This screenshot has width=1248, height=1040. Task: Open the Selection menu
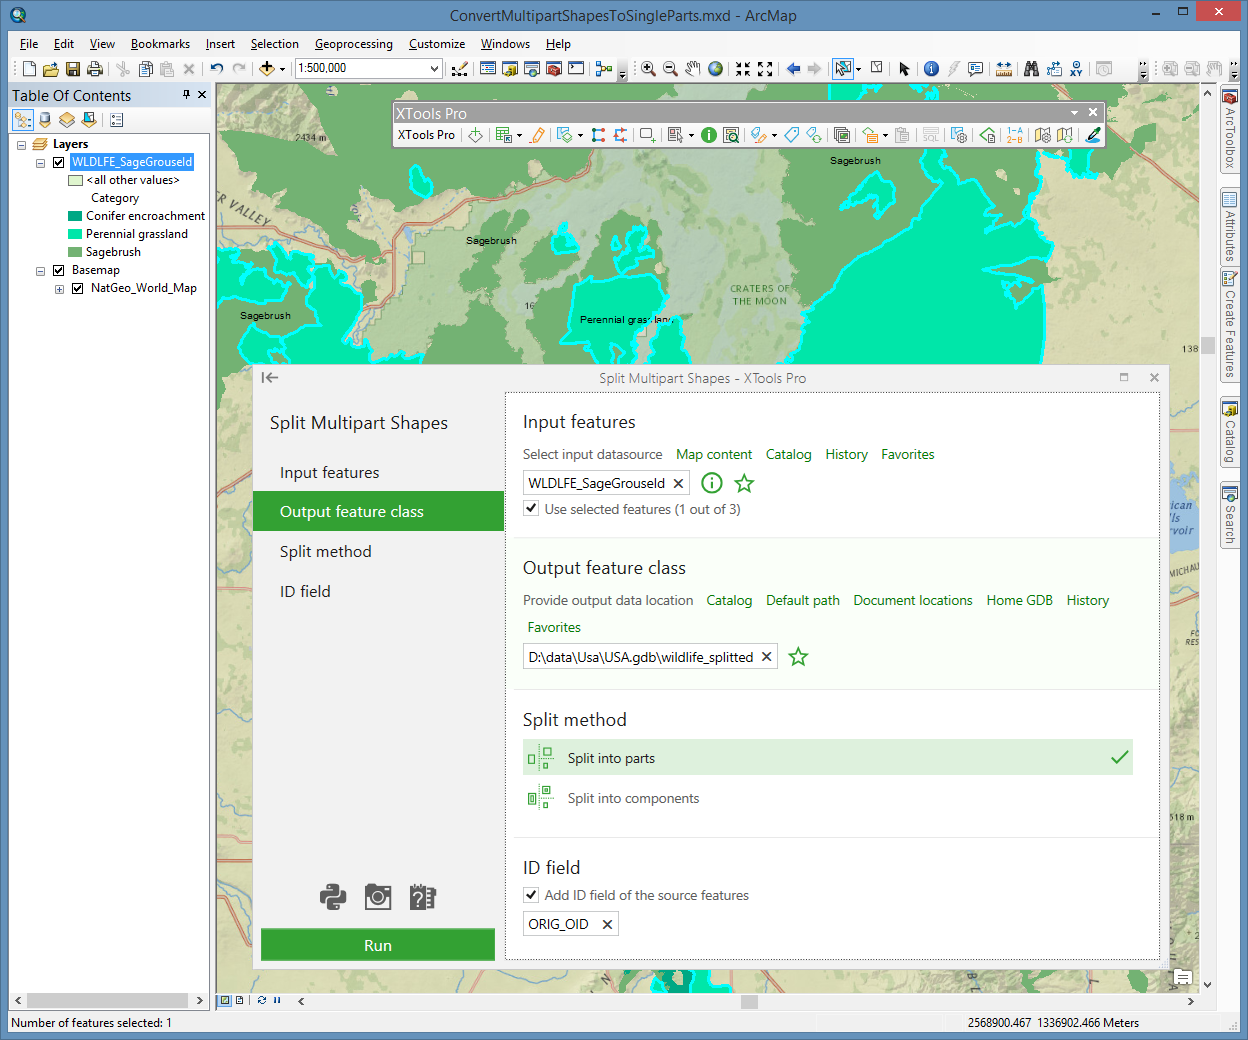(x=274, y=44)
